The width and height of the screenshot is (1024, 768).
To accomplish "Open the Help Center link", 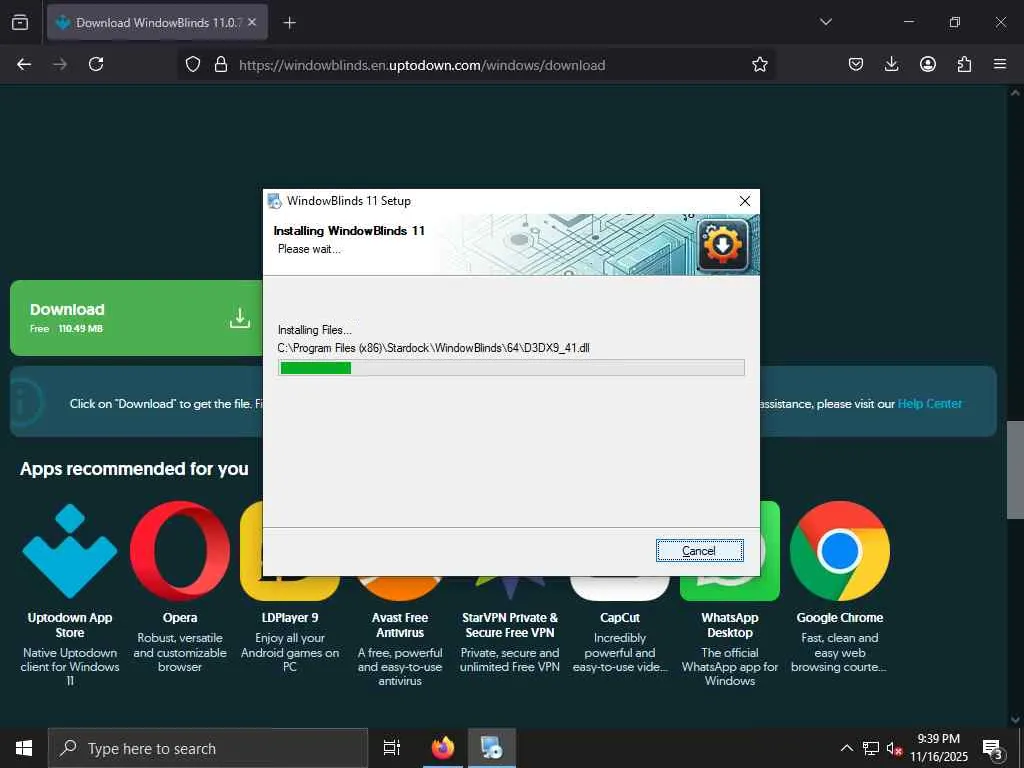I will 929,404.
